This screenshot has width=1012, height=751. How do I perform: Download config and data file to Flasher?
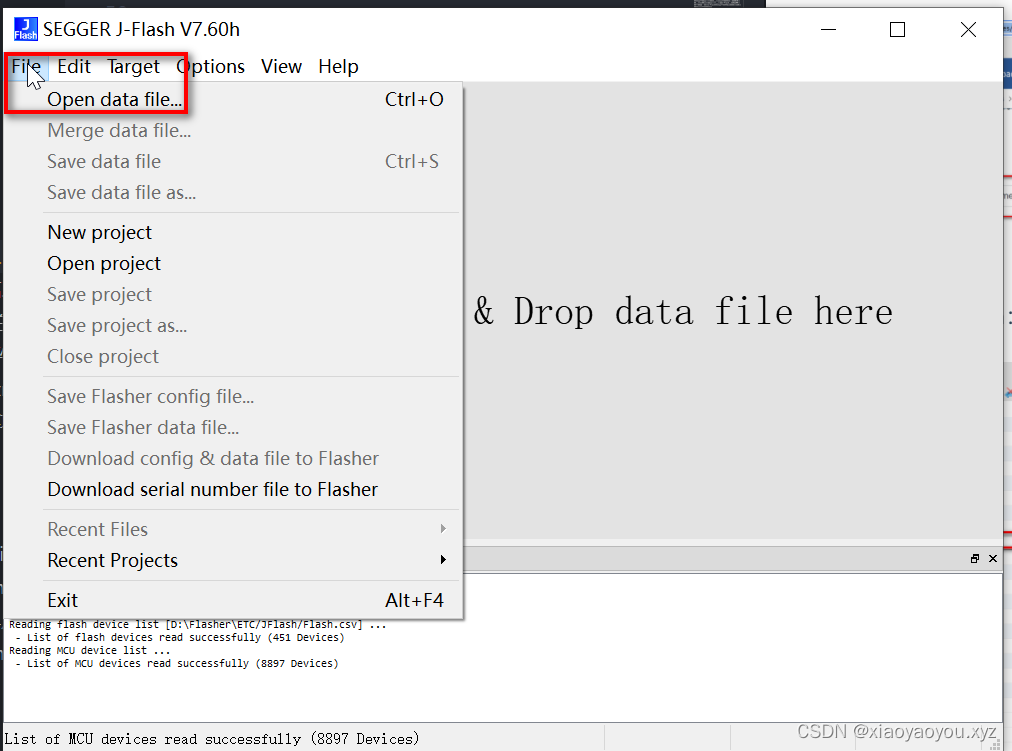pos(213,458)
